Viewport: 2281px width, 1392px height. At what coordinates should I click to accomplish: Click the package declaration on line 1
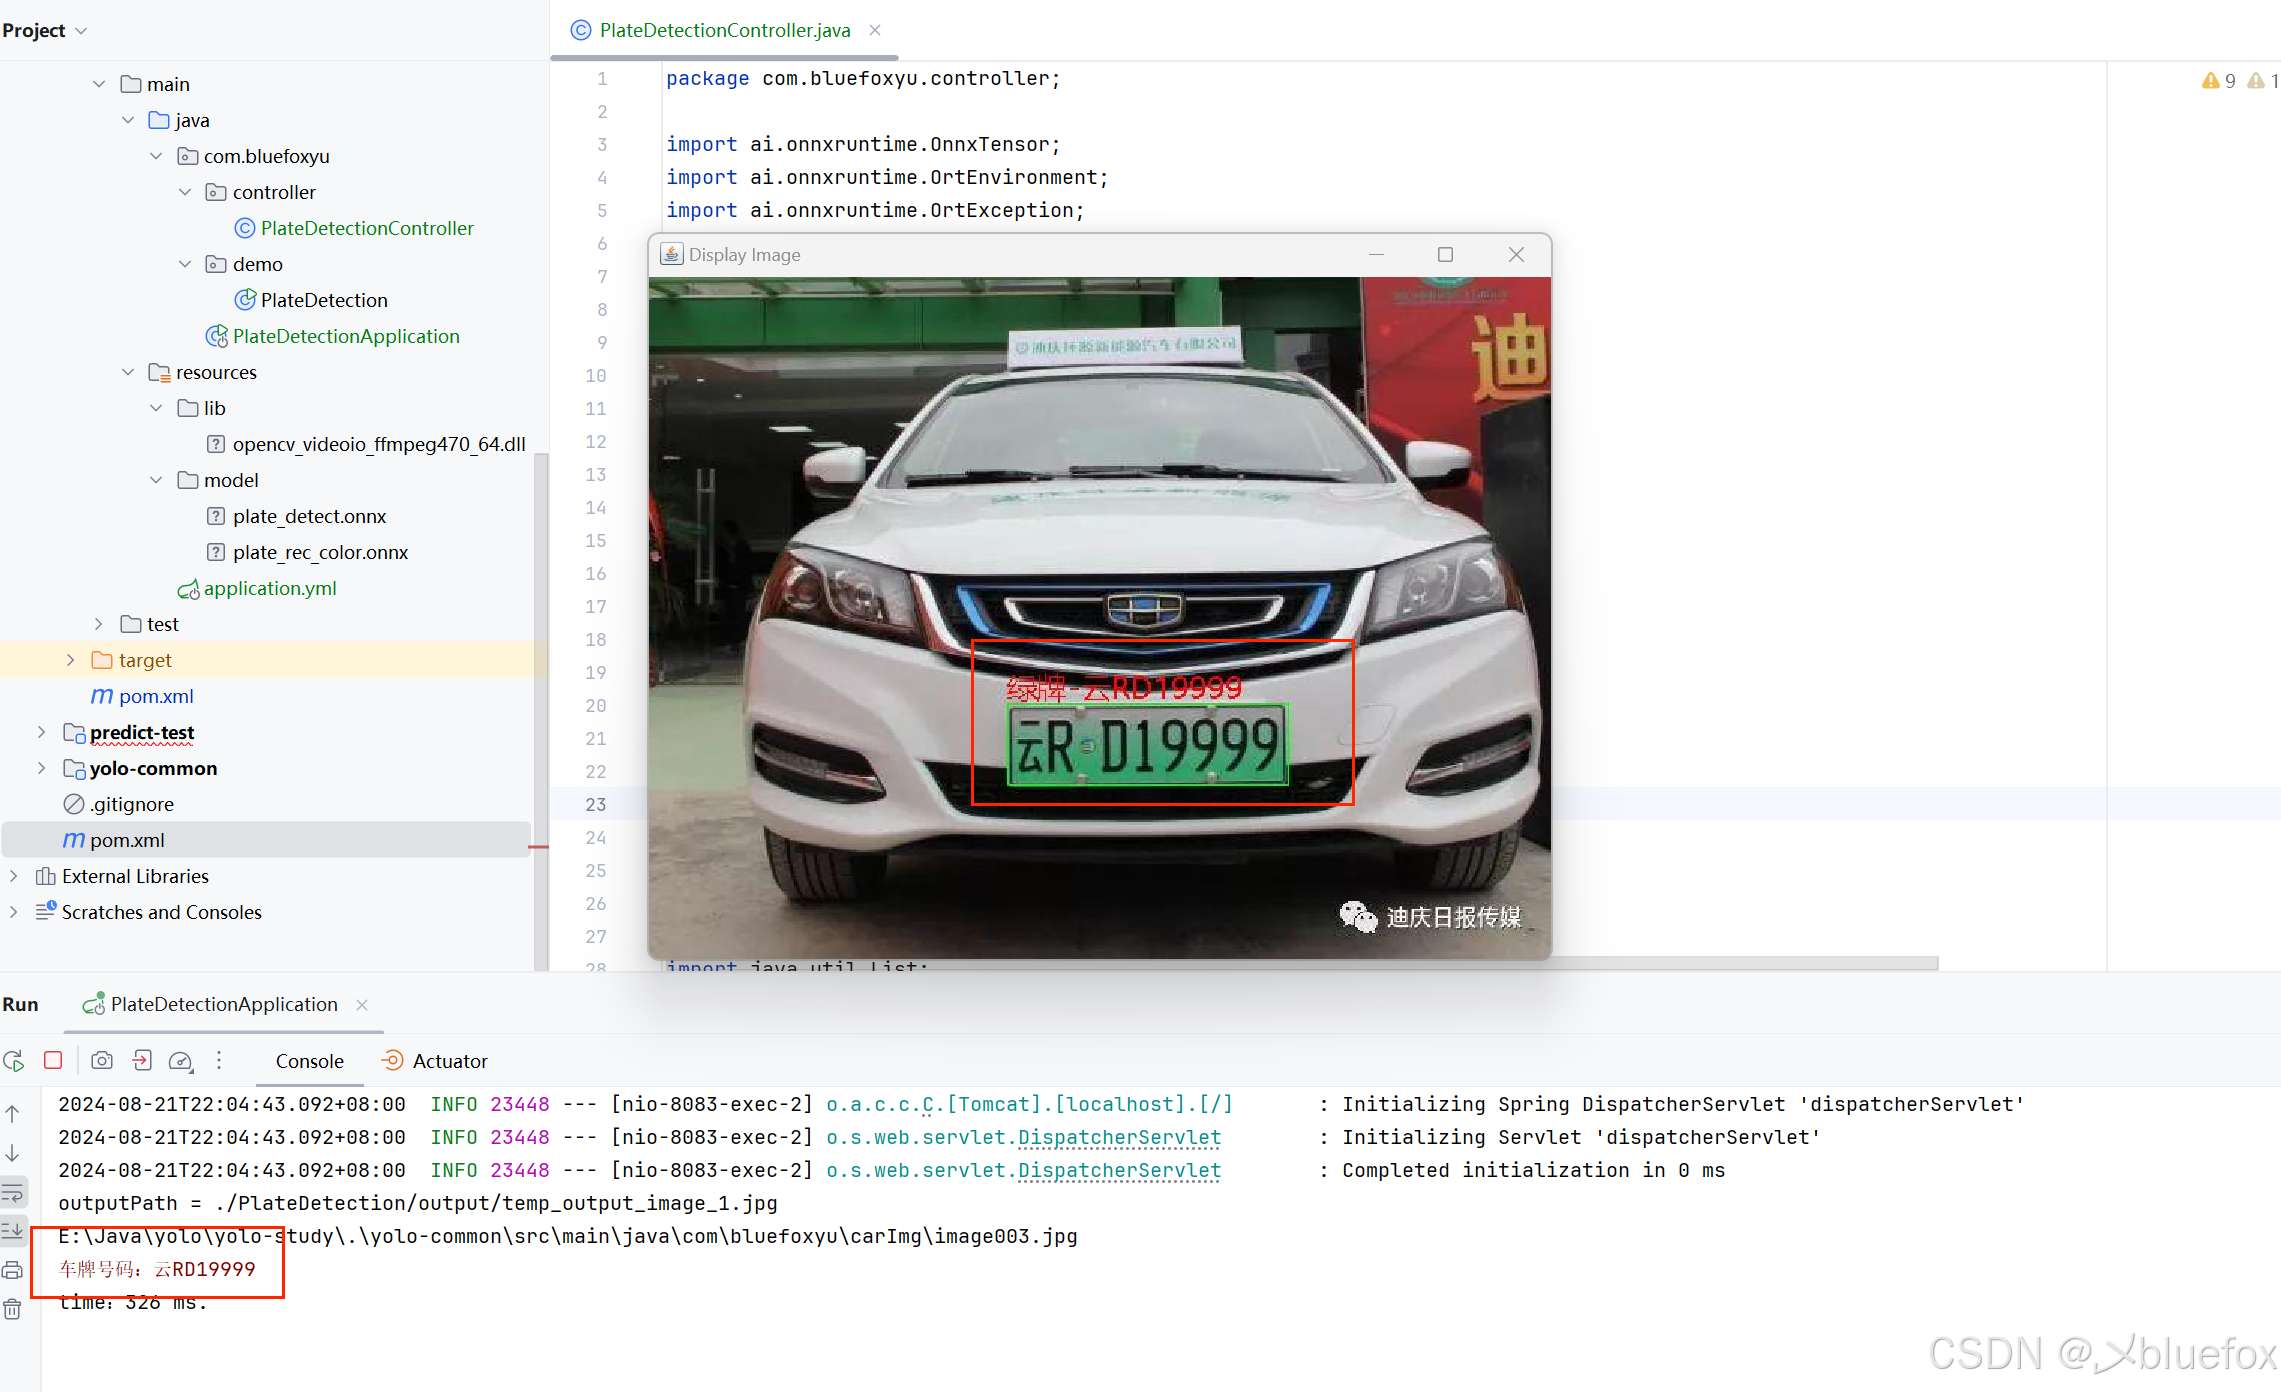coord(863,78)
